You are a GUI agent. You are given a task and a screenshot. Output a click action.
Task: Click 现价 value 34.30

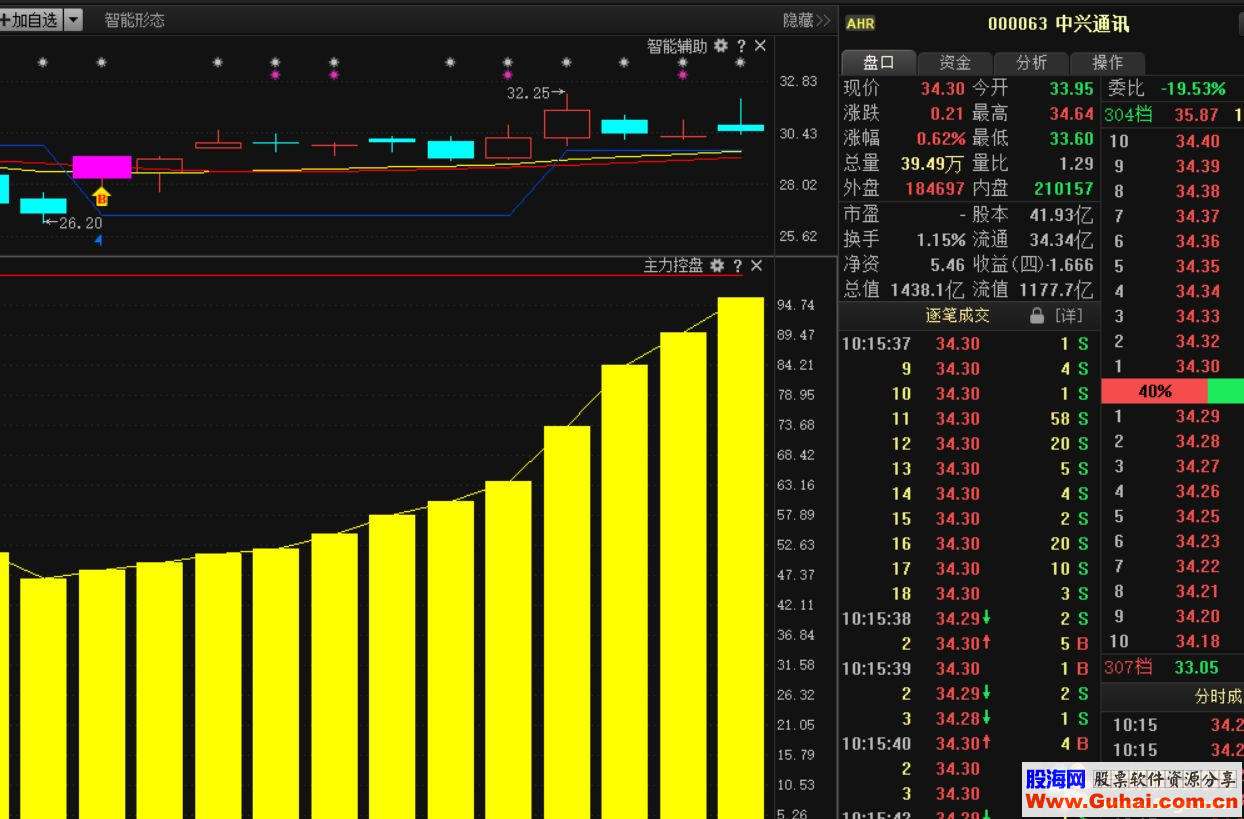(x=942, y=89)
